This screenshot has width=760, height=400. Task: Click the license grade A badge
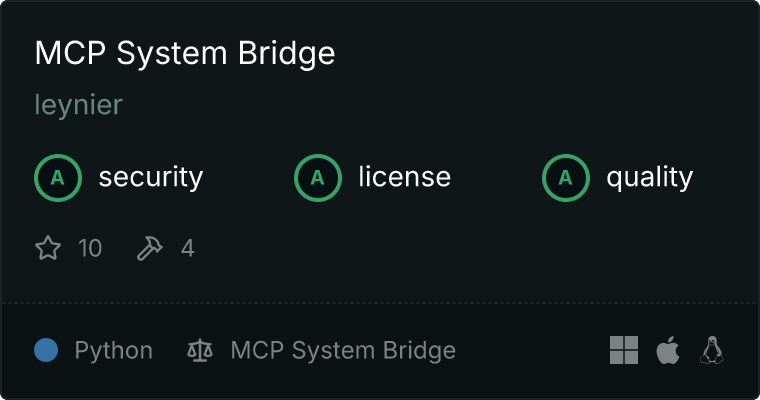pos(317,178)
